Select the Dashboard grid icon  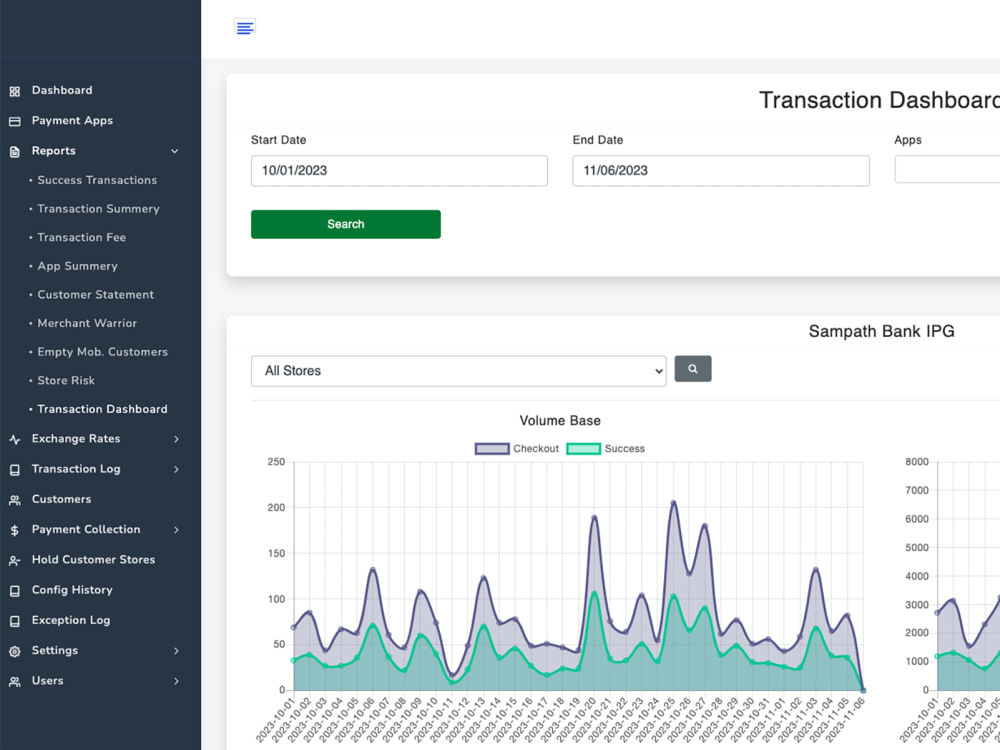tap(17, 90)
